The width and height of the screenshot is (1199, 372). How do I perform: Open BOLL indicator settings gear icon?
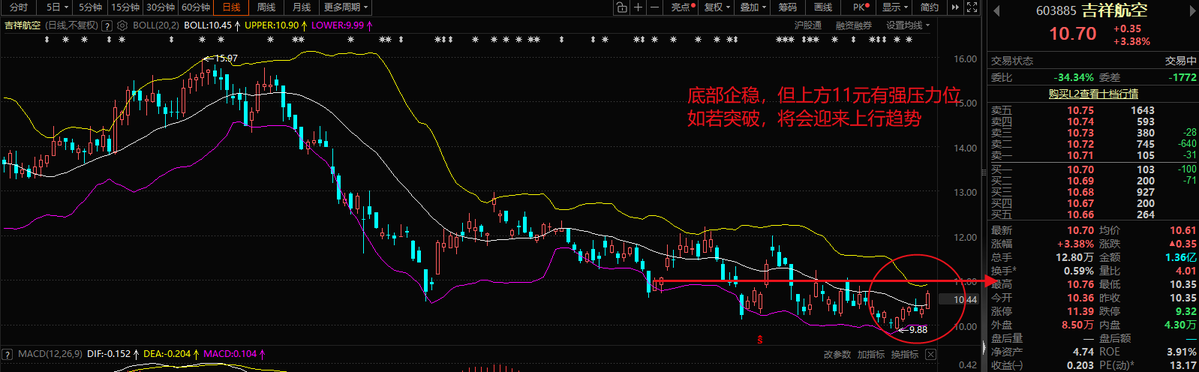point(122,24)
